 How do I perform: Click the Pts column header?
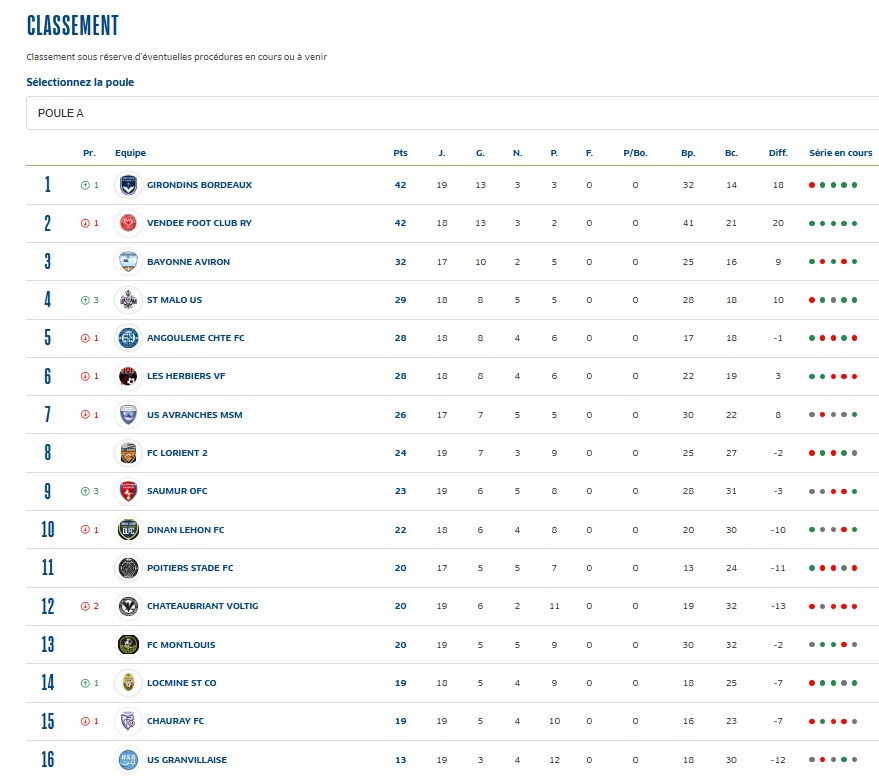coord(400,153)
